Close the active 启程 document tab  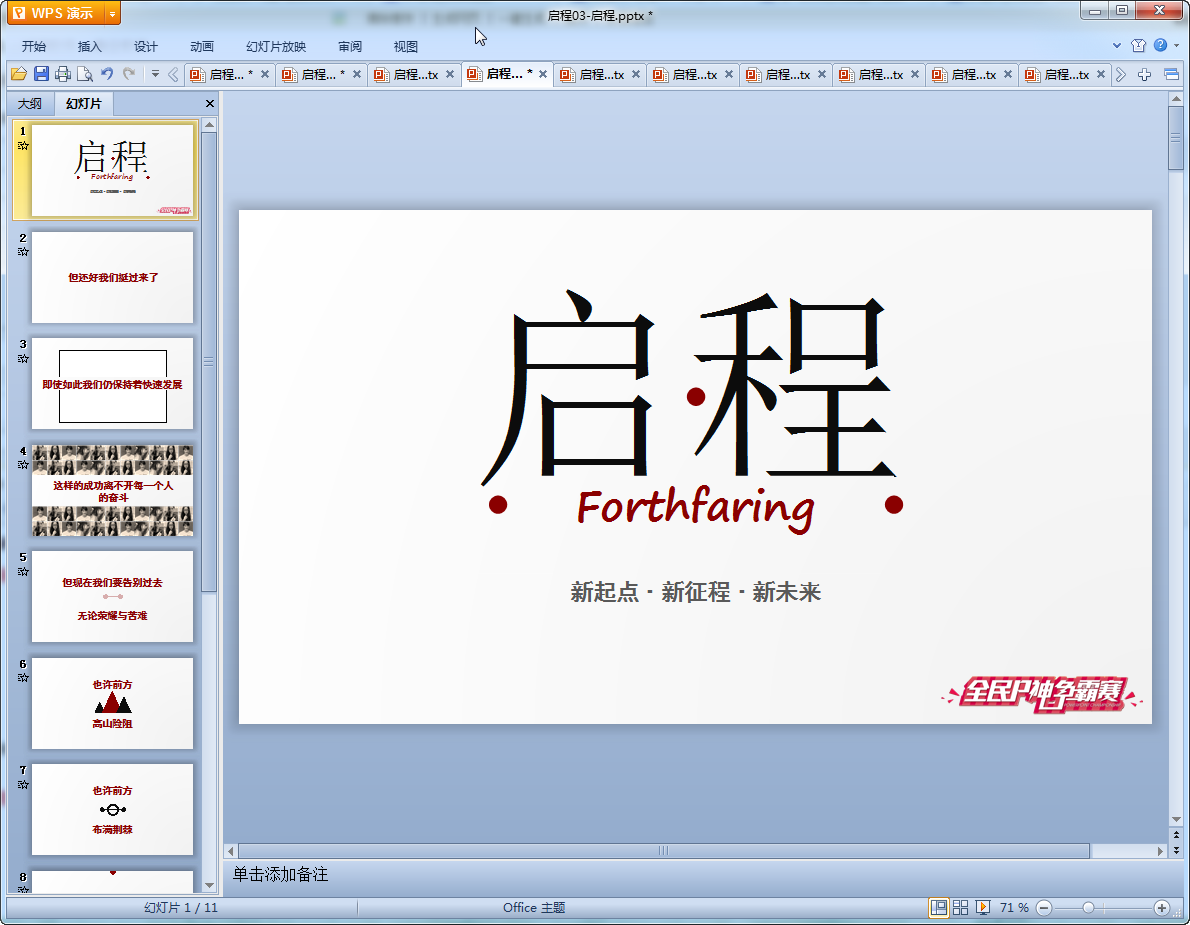543,74
